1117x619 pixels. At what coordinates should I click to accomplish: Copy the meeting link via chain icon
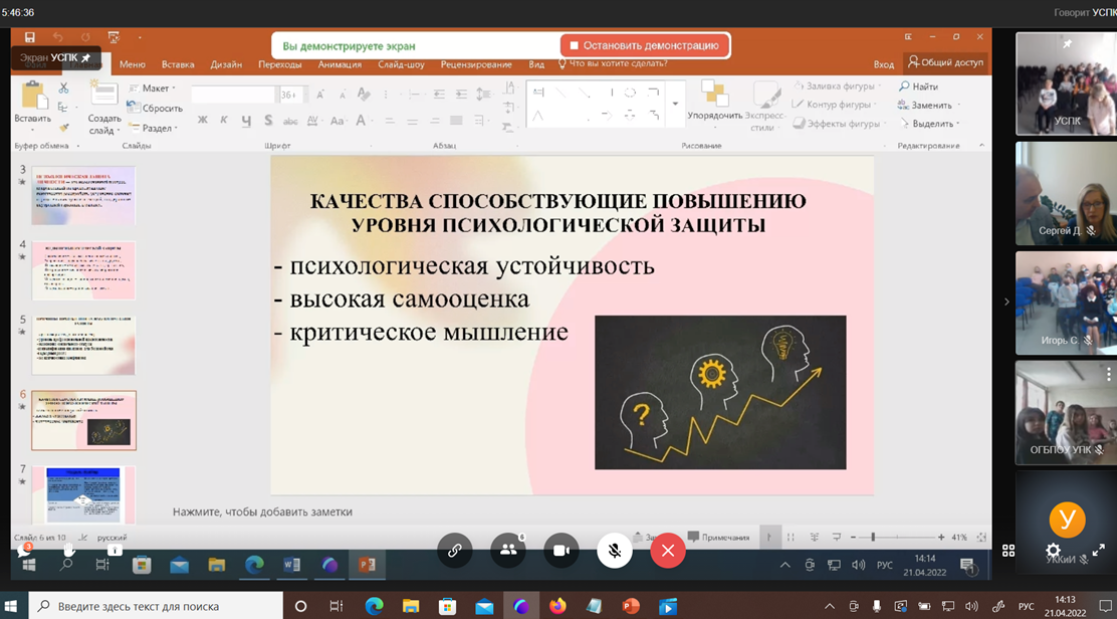tap(455, 550)
